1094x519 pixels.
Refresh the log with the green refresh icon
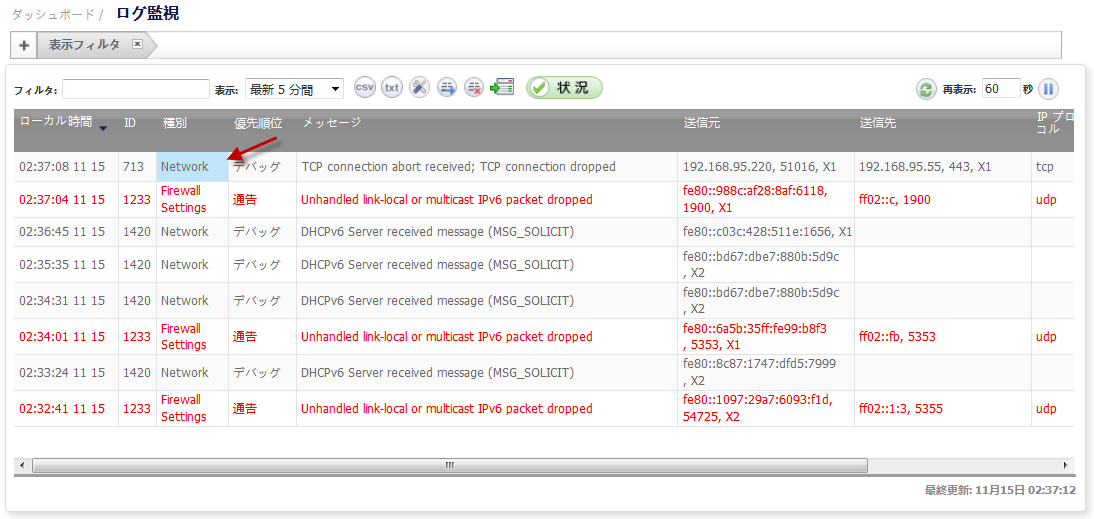926,89
